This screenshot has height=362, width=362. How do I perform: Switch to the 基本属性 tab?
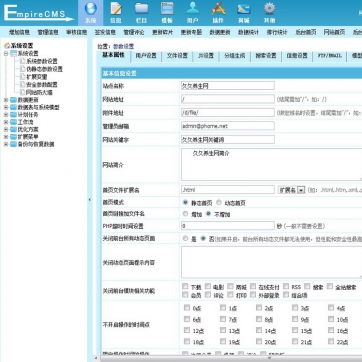tap(113, 55)
